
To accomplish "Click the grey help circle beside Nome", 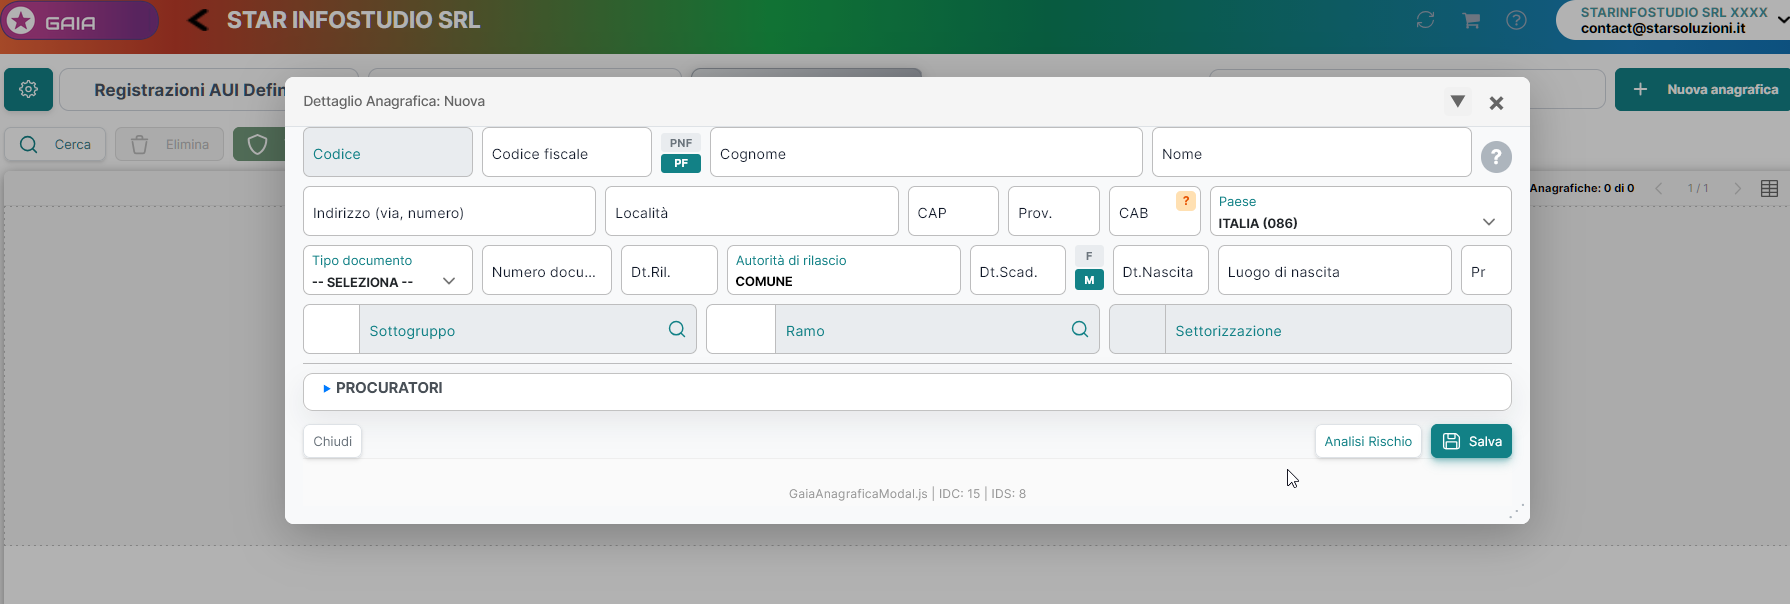I will (1496, 157).
